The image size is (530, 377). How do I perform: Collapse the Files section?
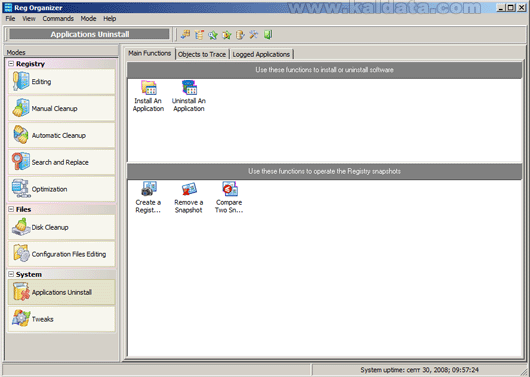pyautogui.click(x=11, y=209)
